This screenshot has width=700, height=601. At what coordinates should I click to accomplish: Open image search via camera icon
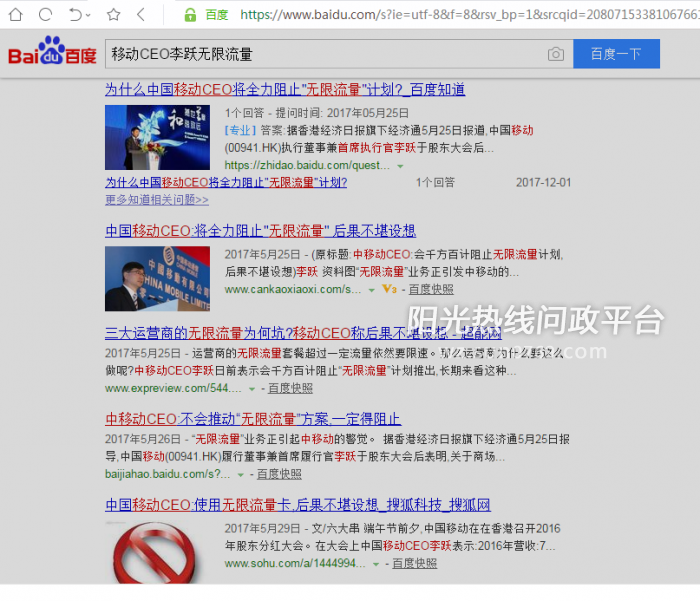click(x=556, y=54)
